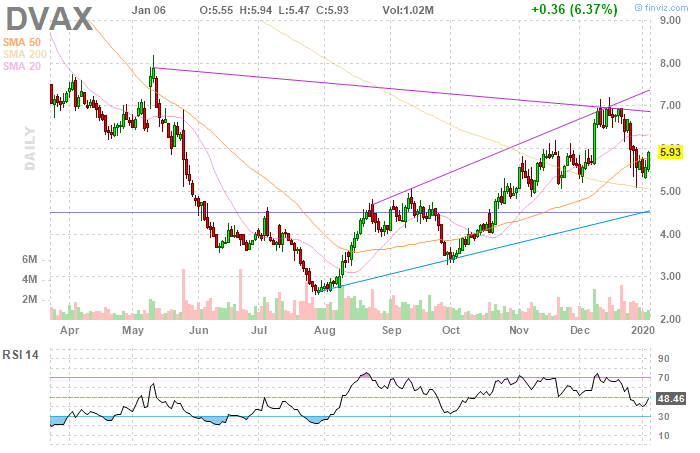Viewport: 700px width, 453px height.
Task: Click the 48.46 RSI value tag
Action: coord(671,398)
